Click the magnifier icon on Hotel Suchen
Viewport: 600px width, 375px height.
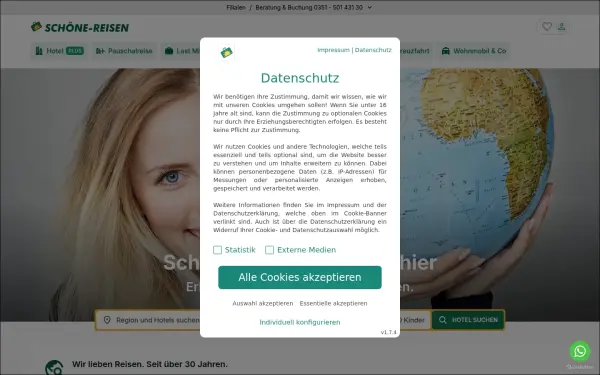443,320
